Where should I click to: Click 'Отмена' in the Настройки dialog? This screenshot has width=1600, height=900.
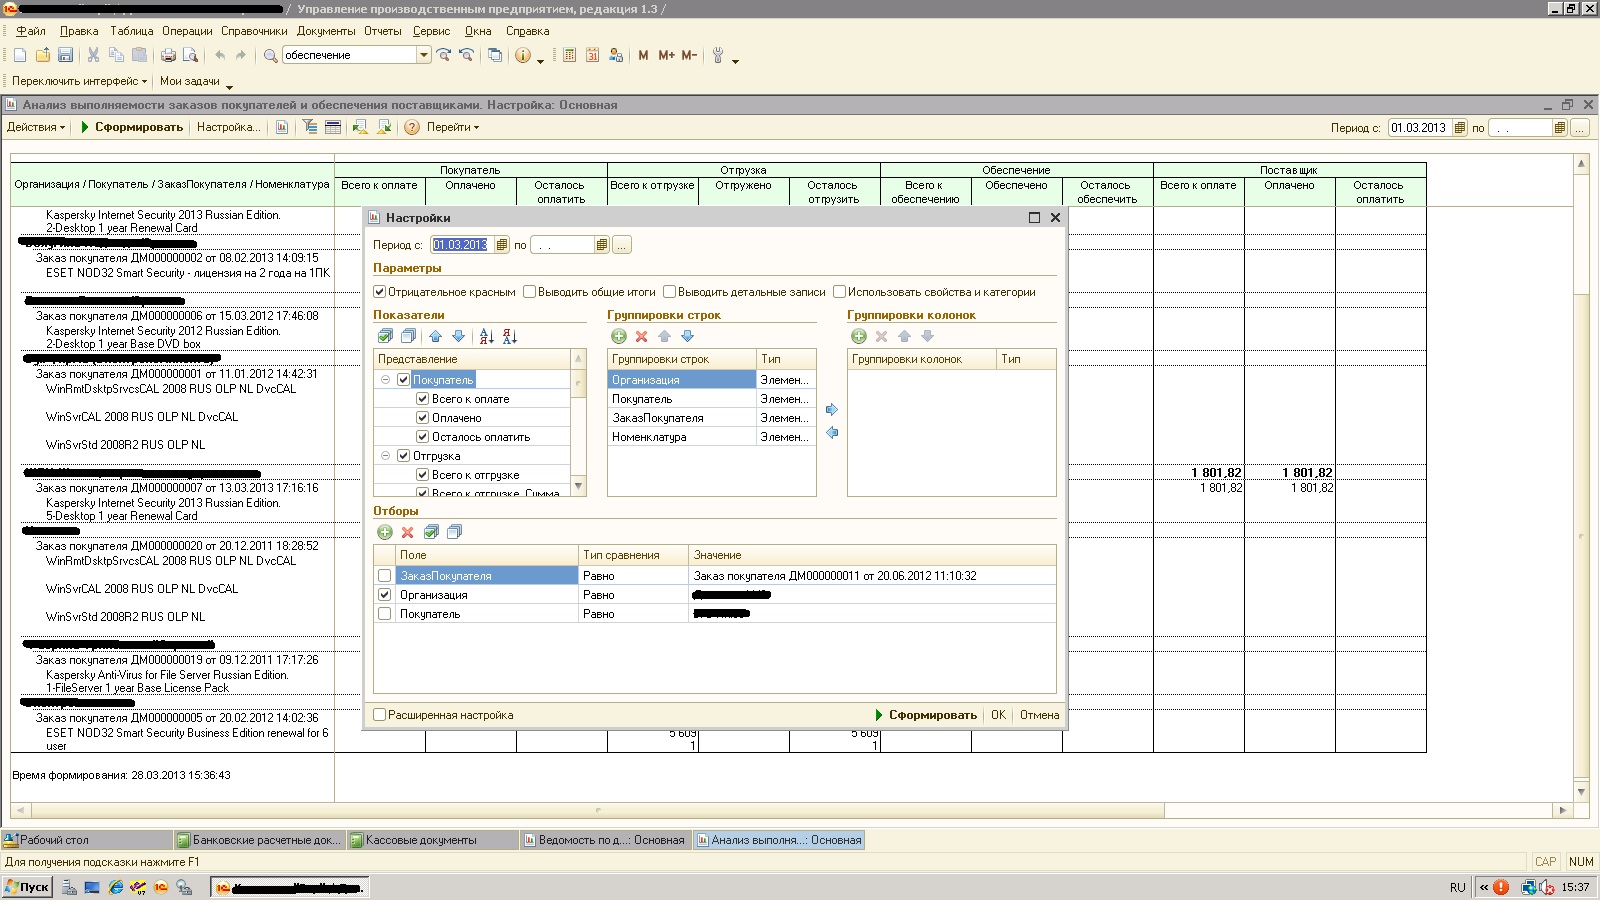point(1039,715)
